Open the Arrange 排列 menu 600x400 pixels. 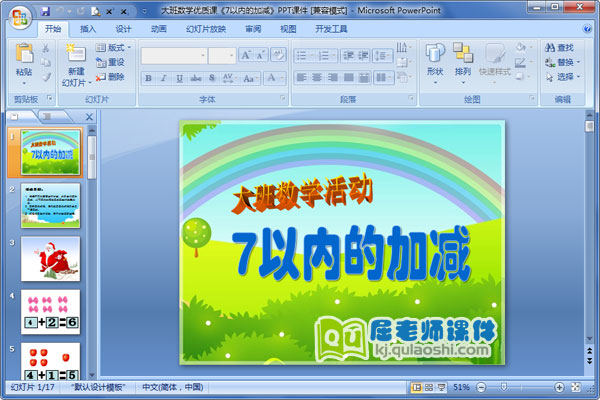[x=463, y=64]
